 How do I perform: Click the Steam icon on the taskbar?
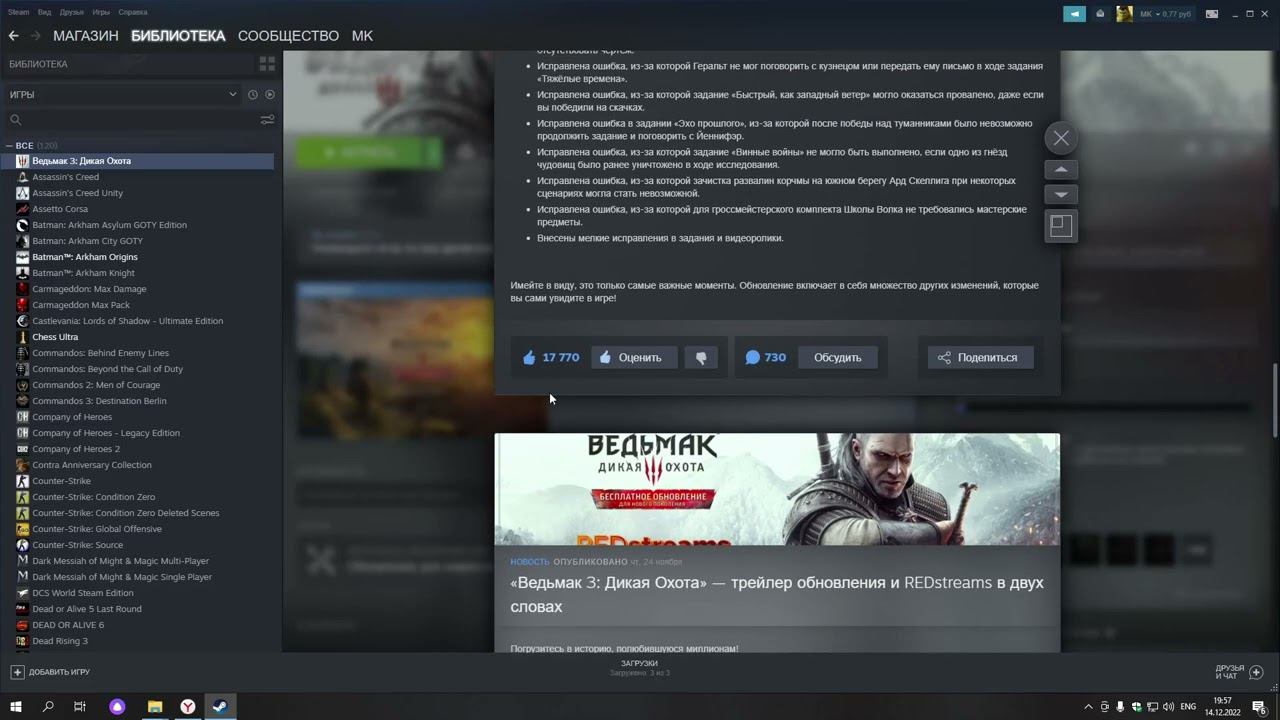[220, 706]
